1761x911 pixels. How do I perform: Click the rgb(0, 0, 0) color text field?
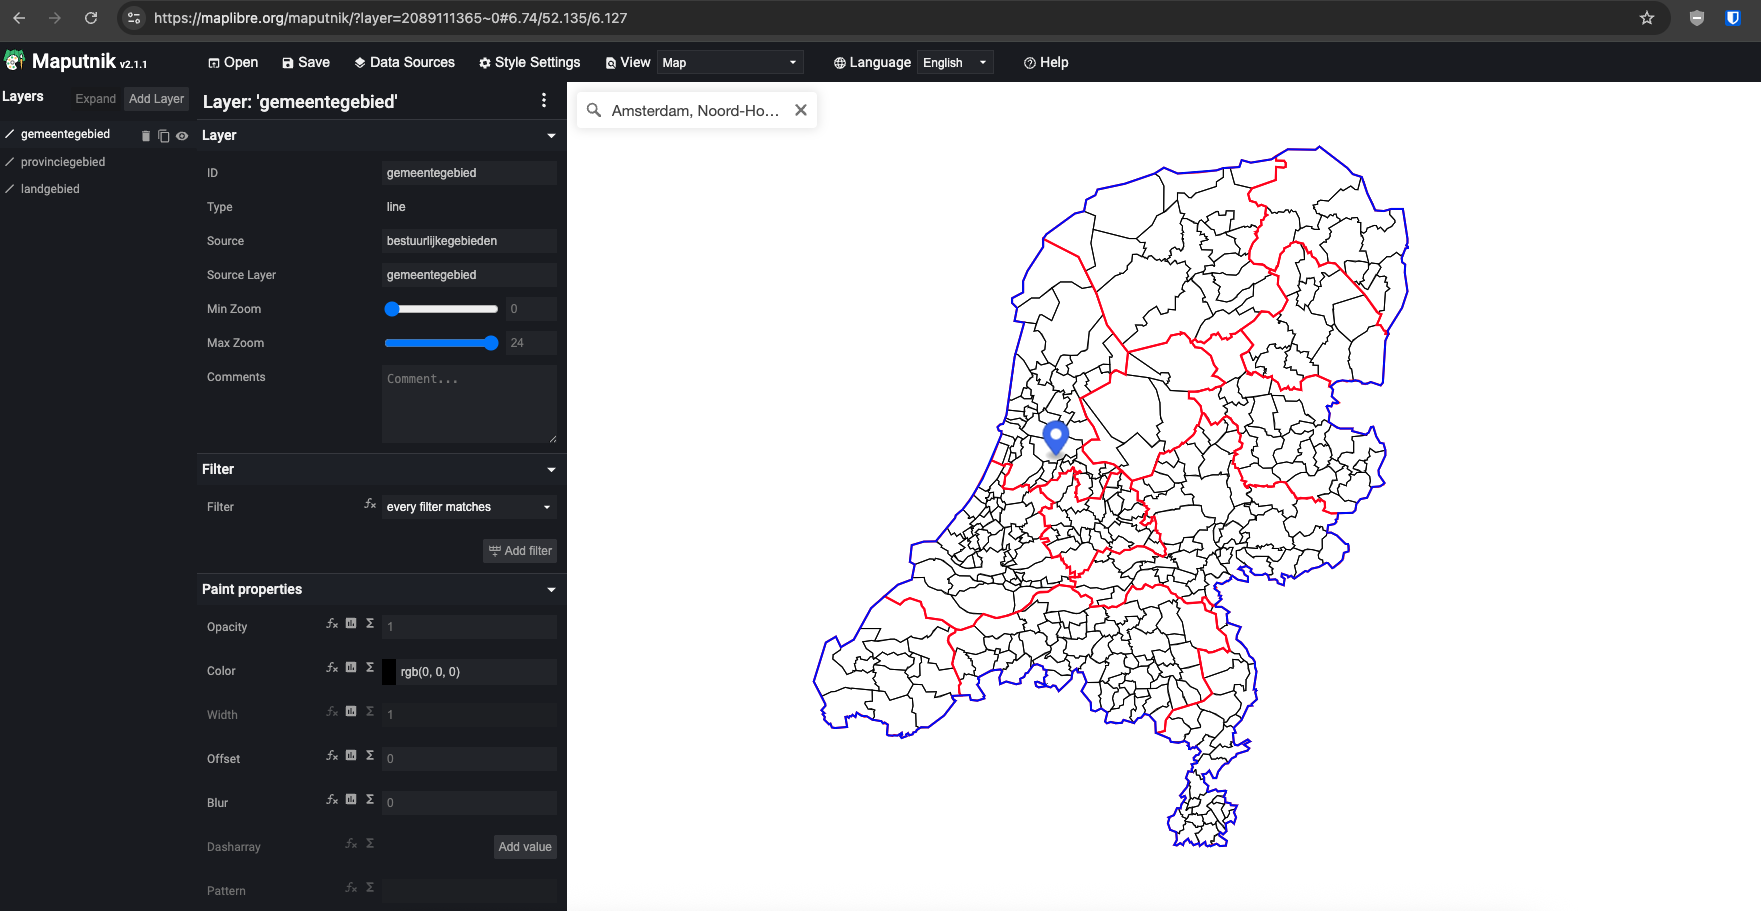coord(476,672)
